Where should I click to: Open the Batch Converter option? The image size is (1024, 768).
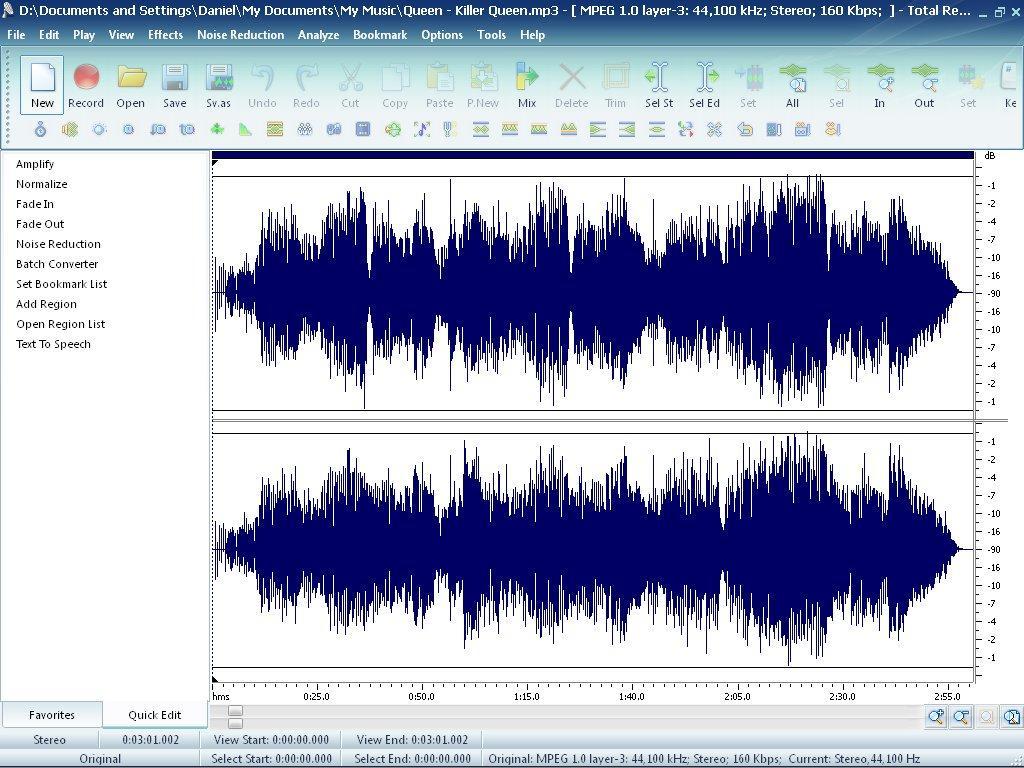pyautogui.click(x=58, y=263)
